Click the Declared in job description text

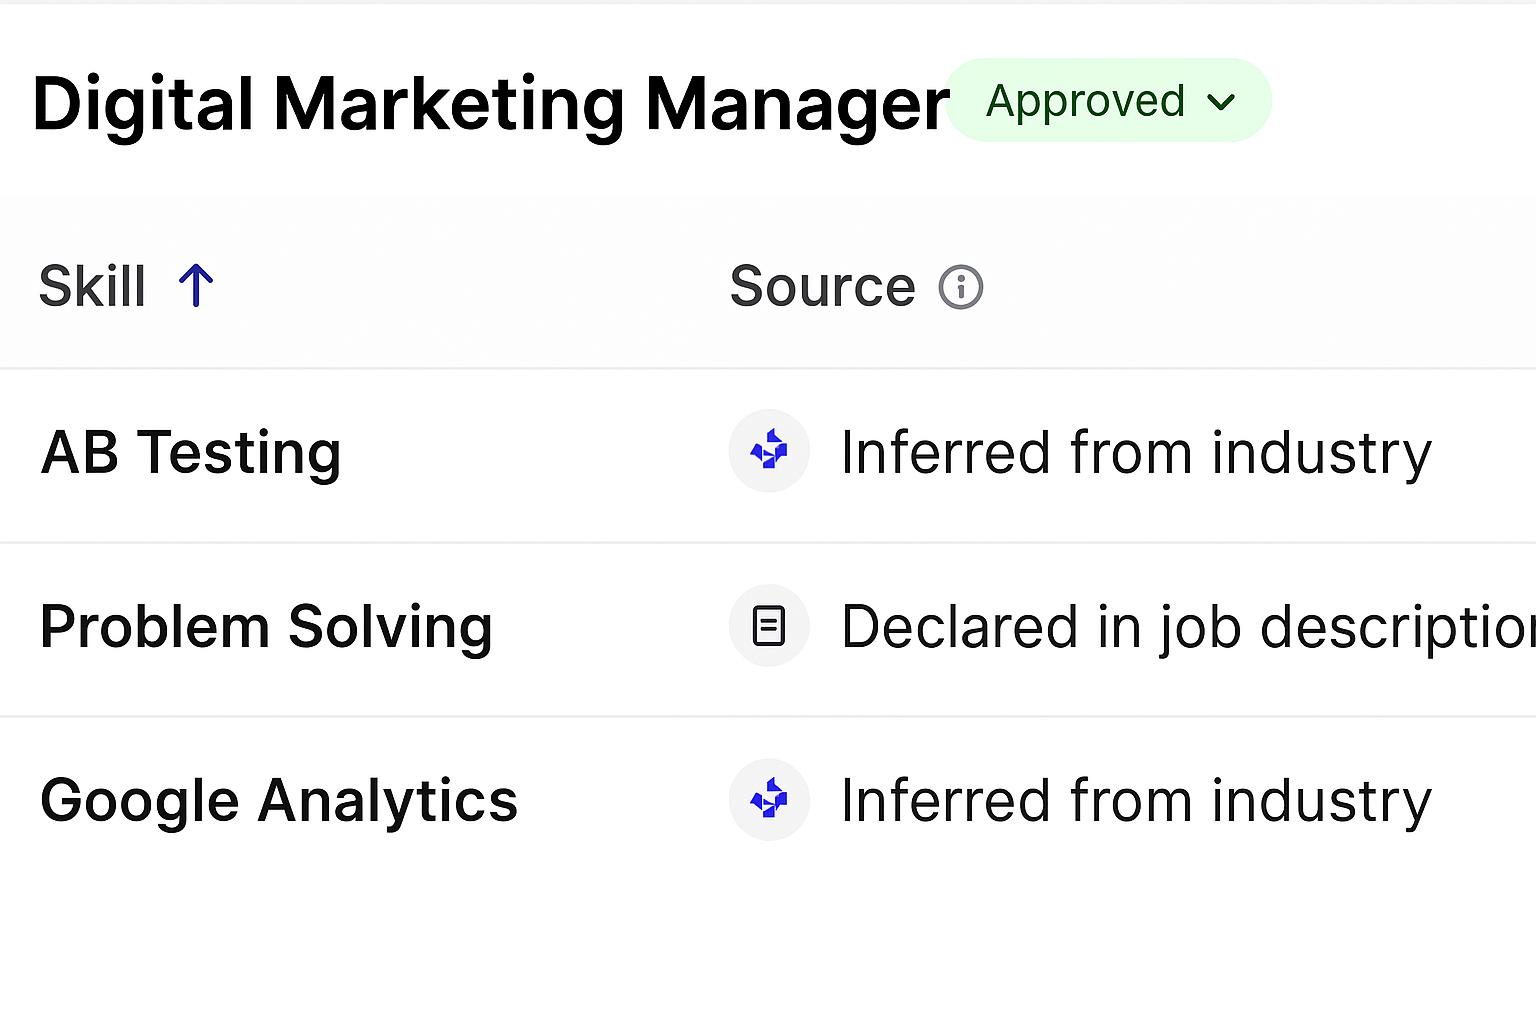point(1188,628)
